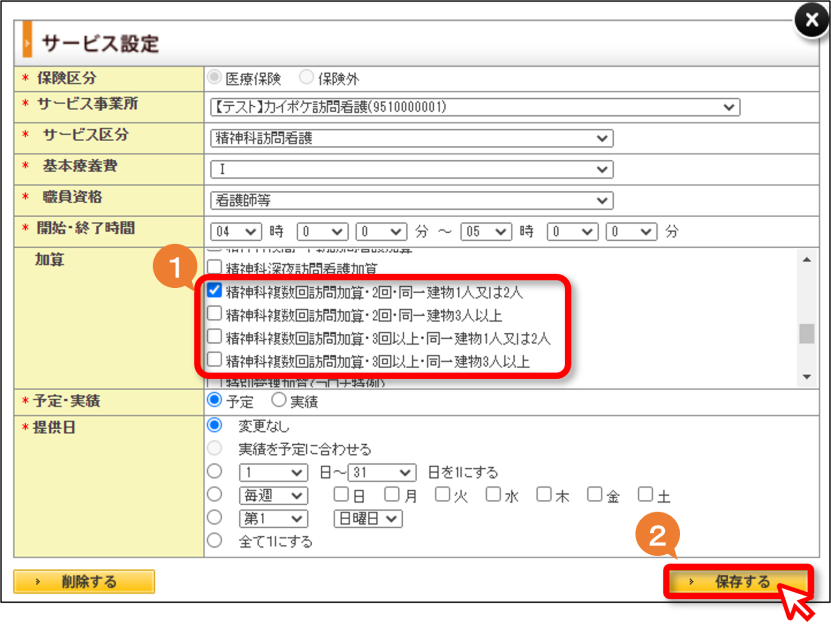The width and height of the screenshot is (831, 631).
Task: Click the 加算 list scrollbar thumb
Action: (807, 334)
